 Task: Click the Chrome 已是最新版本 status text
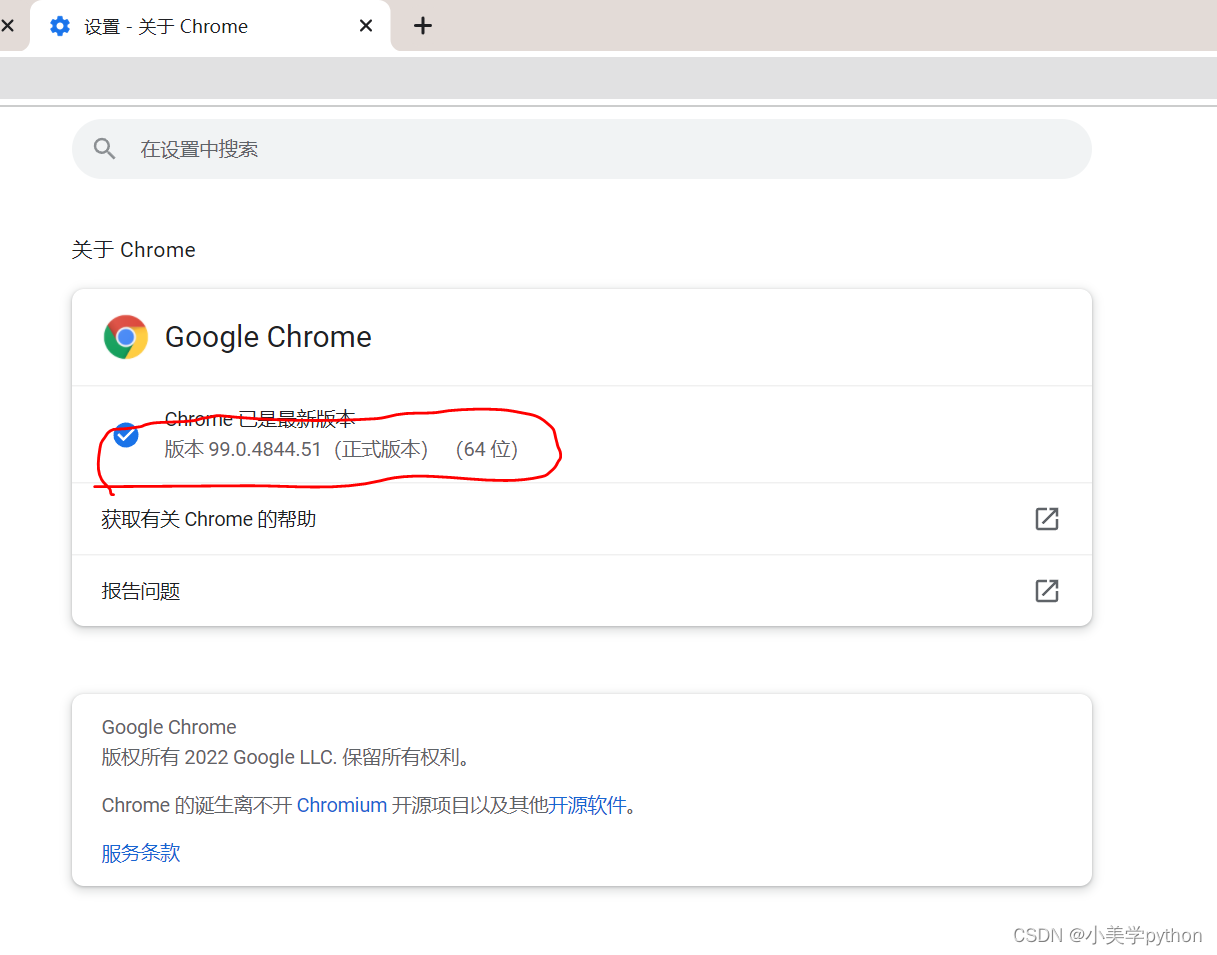260,419
